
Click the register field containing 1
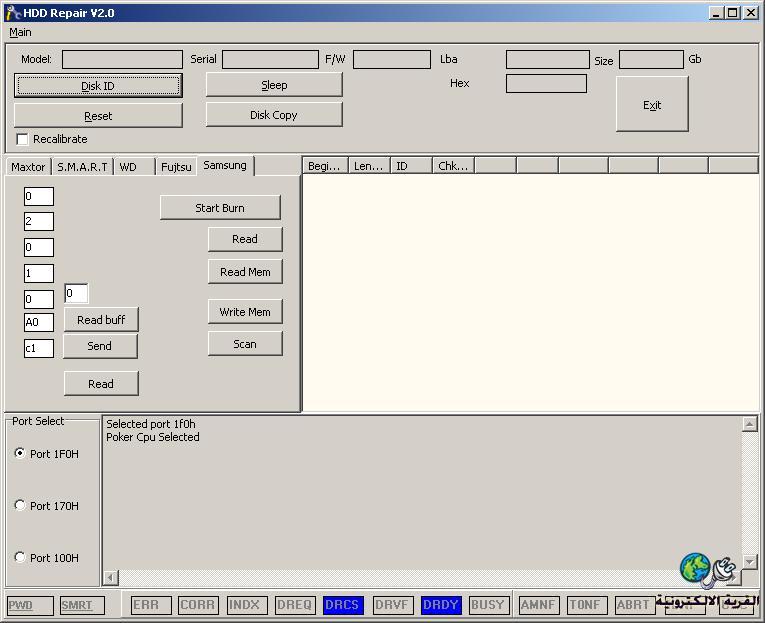(39, 273)
